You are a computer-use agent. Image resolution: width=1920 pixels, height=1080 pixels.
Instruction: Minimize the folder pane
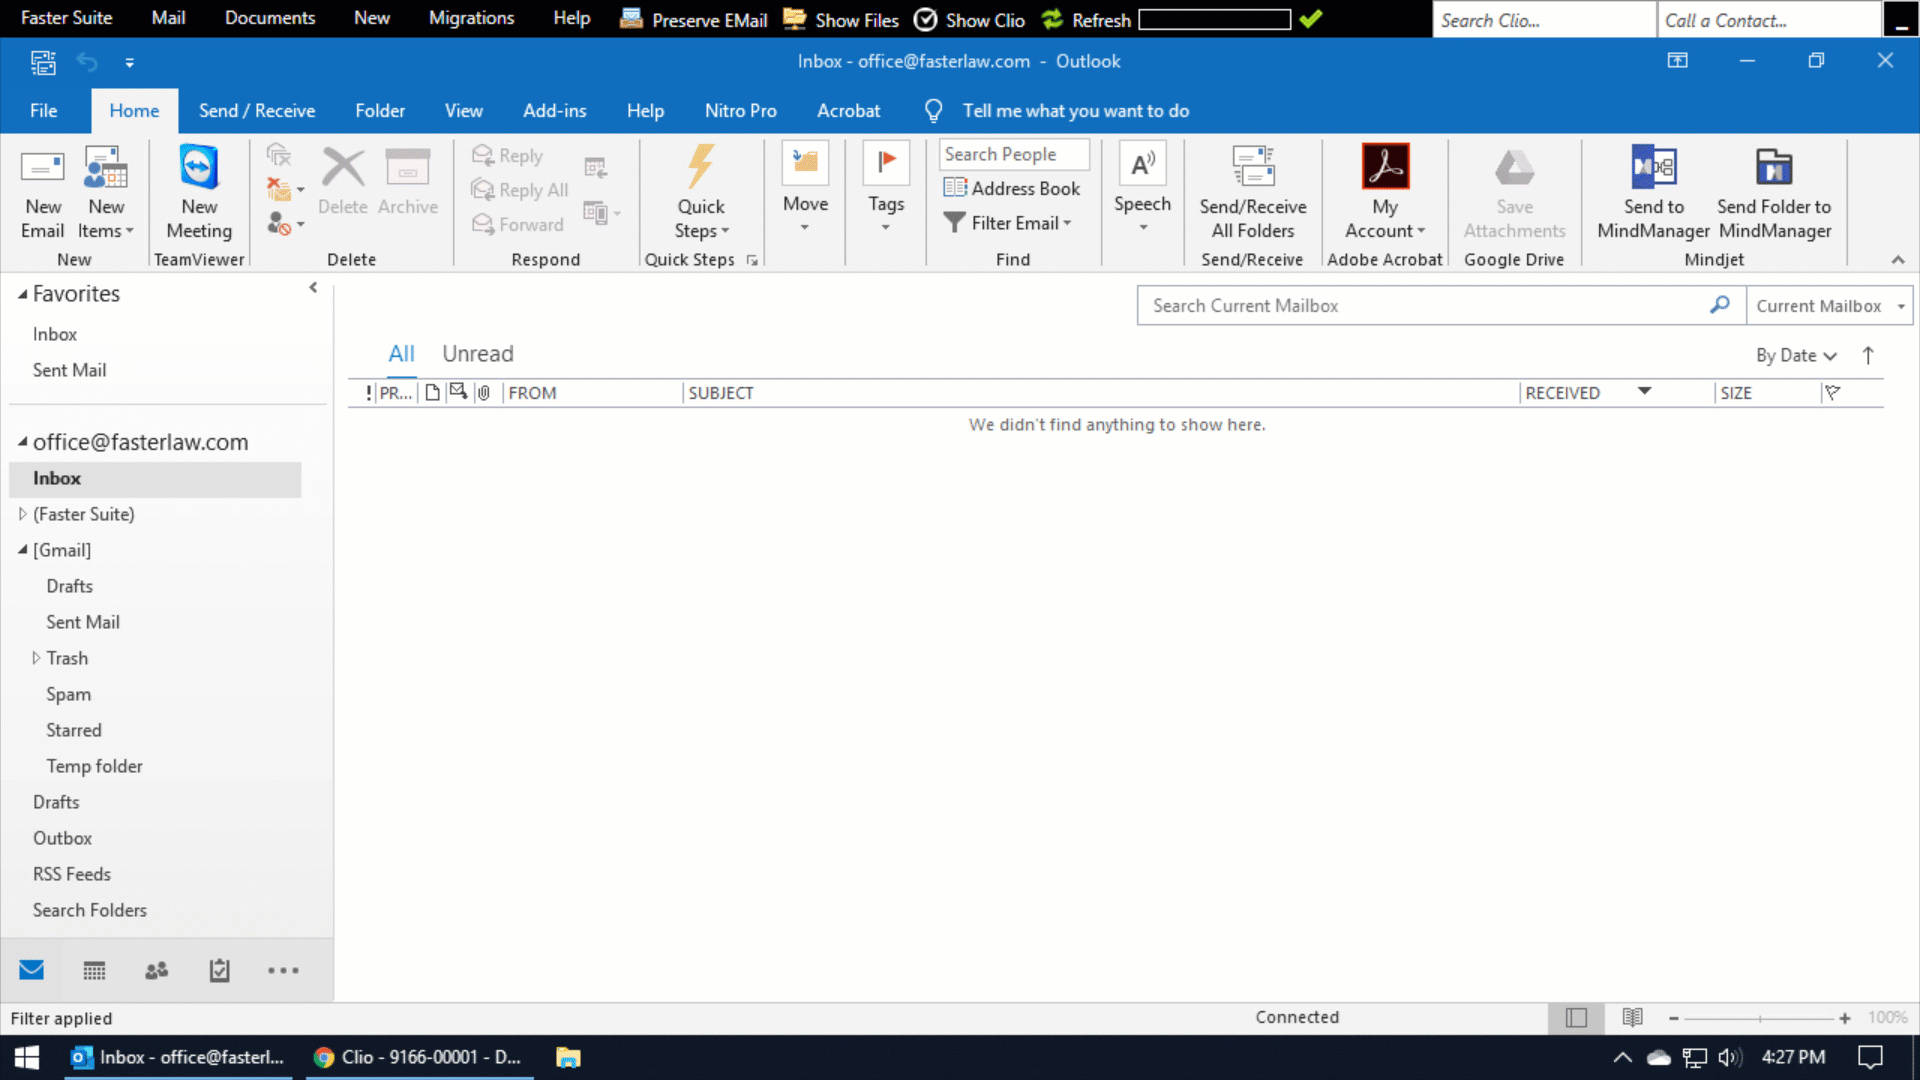click(313, 288)
